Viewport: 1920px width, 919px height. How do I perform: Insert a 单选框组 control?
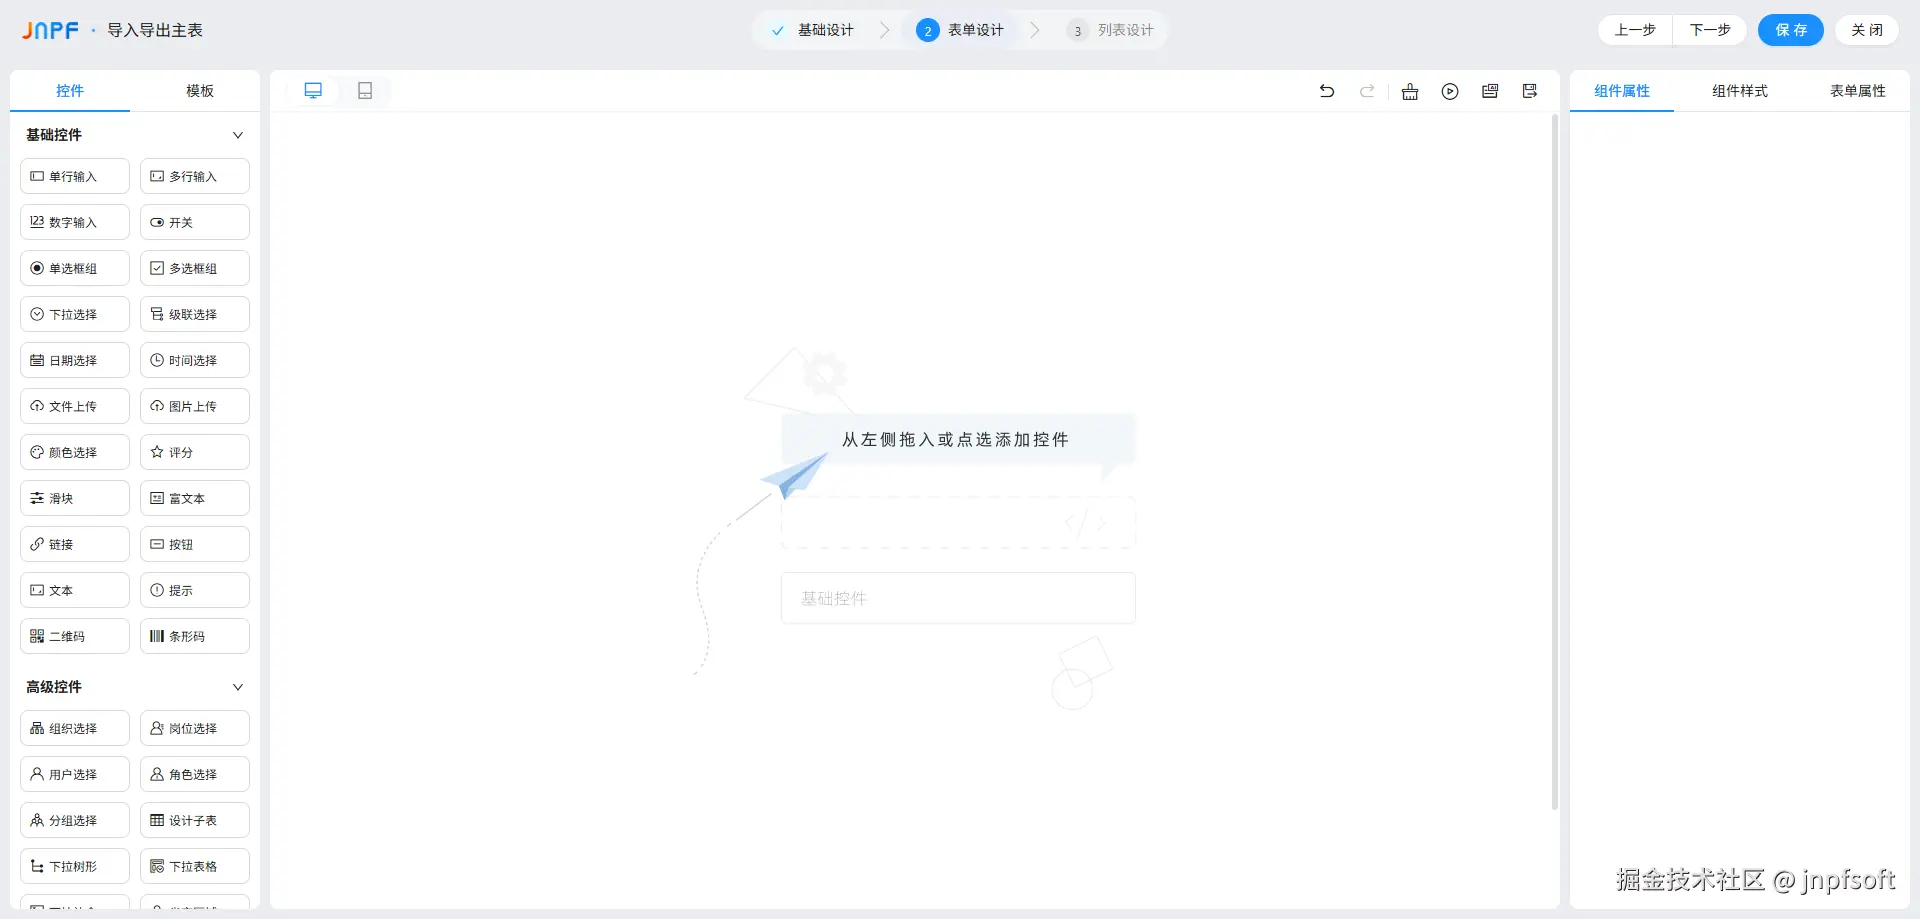(x=75, y=268)
